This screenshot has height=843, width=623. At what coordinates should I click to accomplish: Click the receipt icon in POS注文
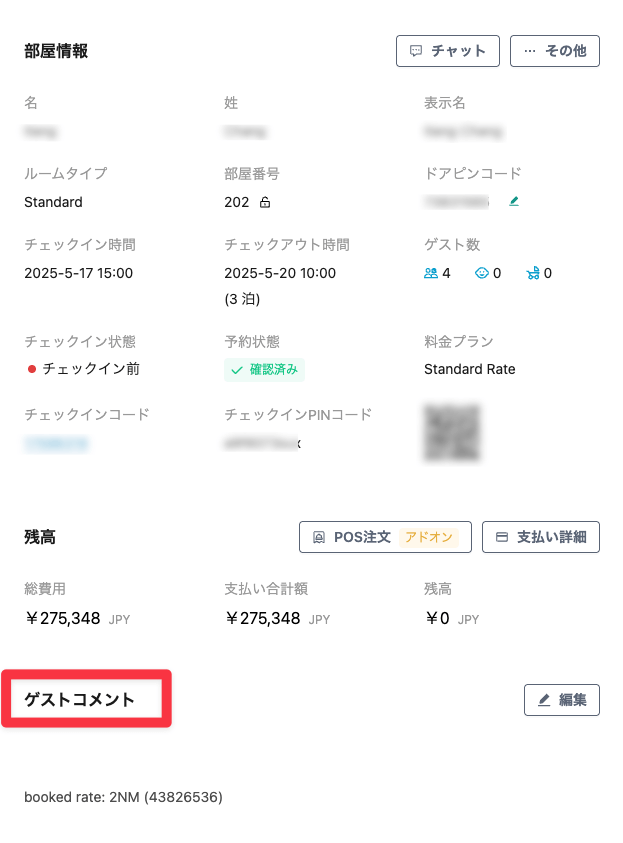point(319,537)
